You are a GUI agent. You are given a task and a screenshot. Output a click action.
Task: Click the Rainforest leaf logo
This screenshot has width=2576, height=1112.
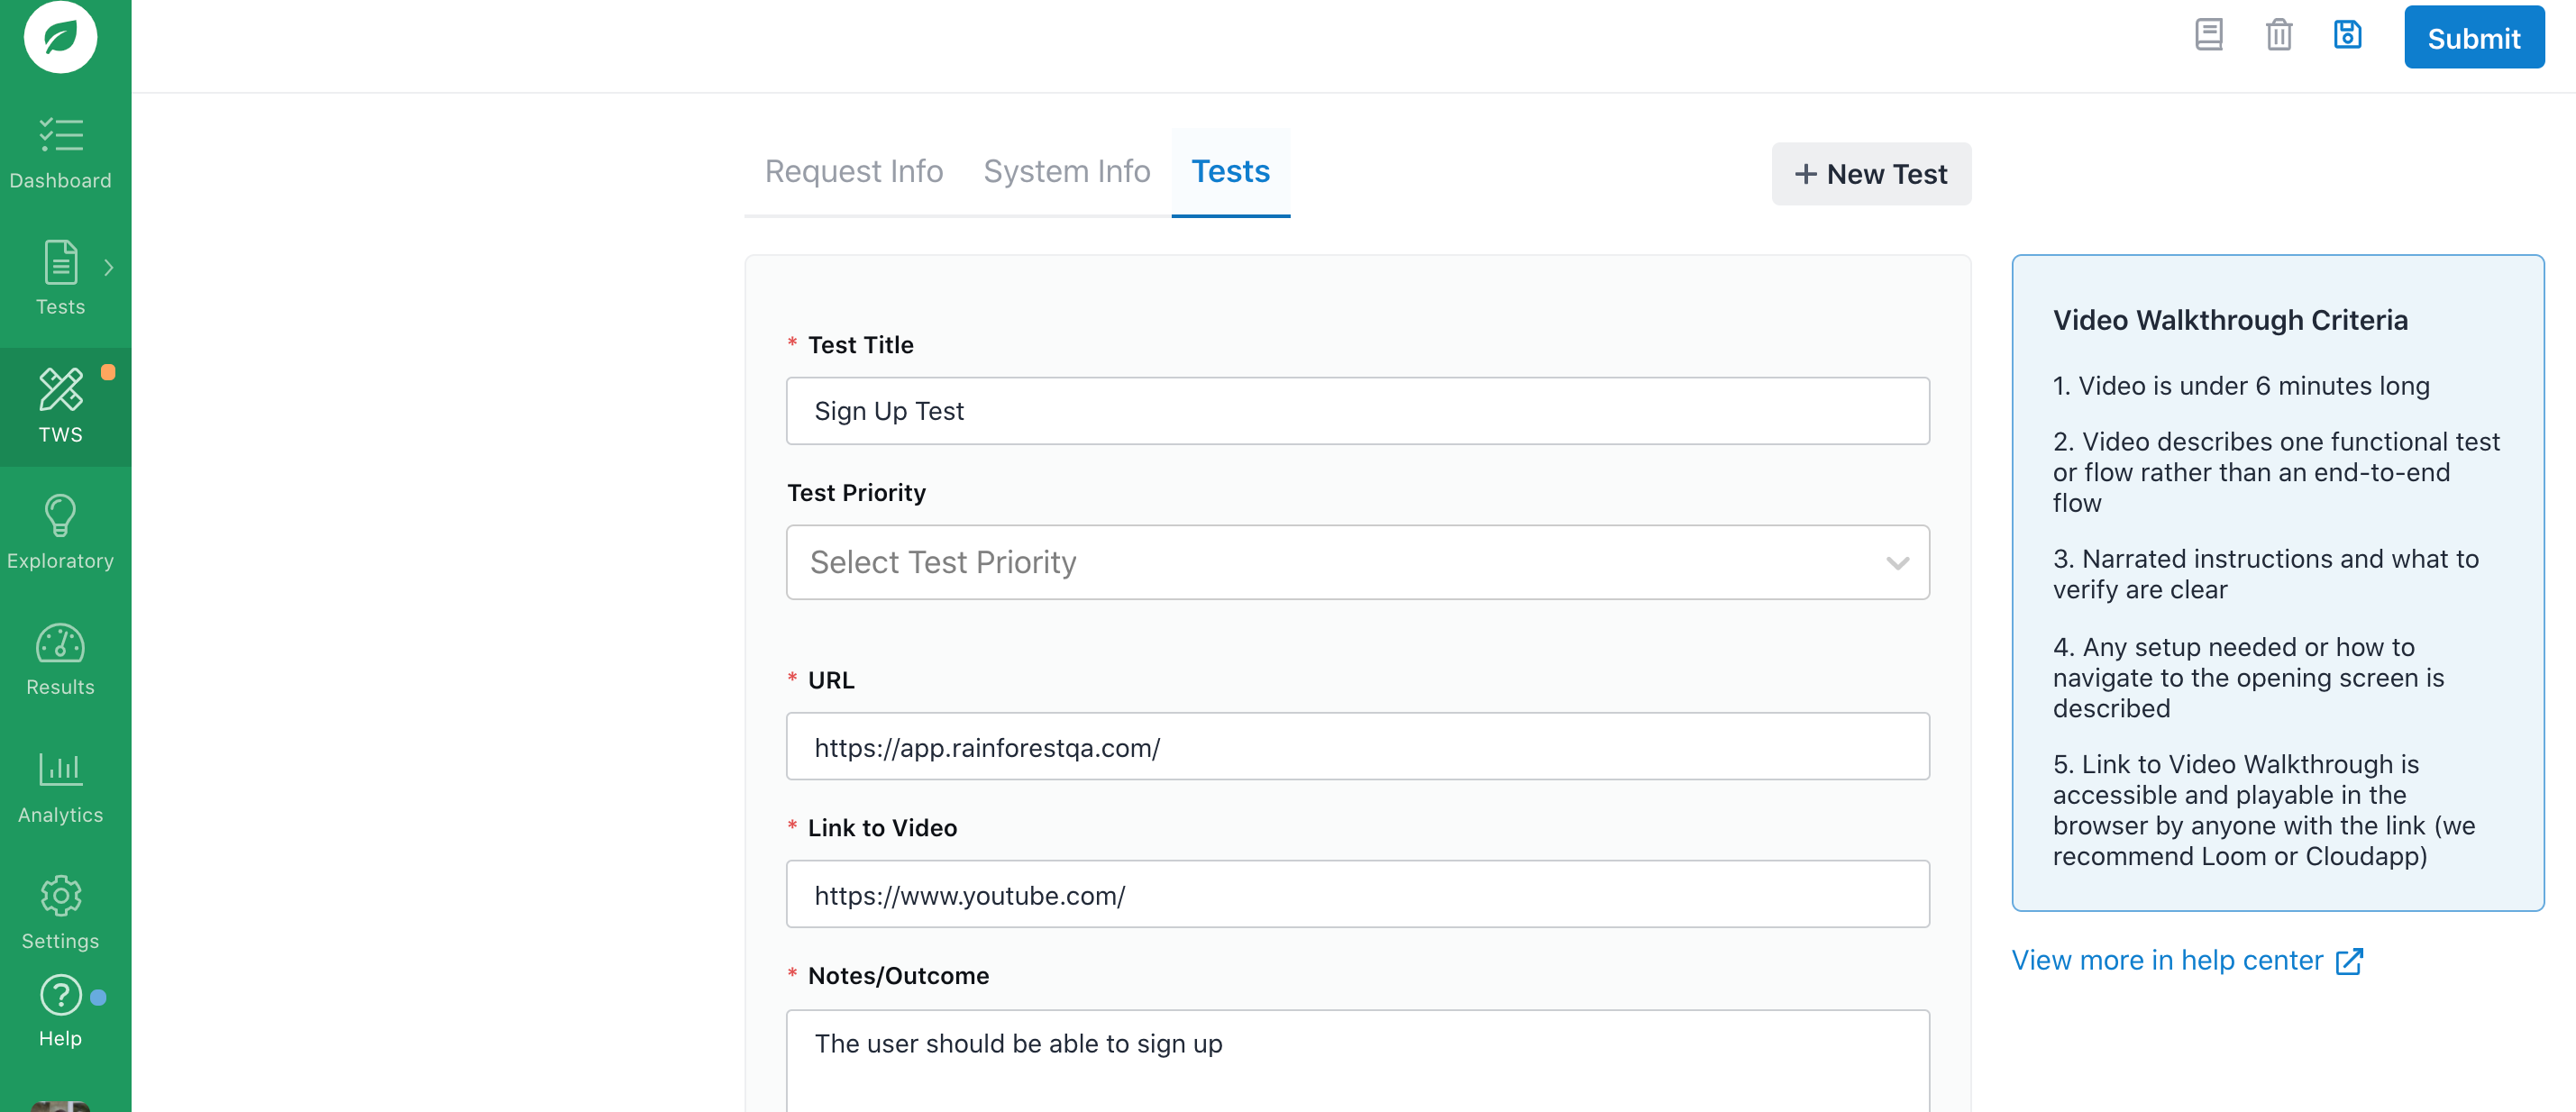point(60,36)
